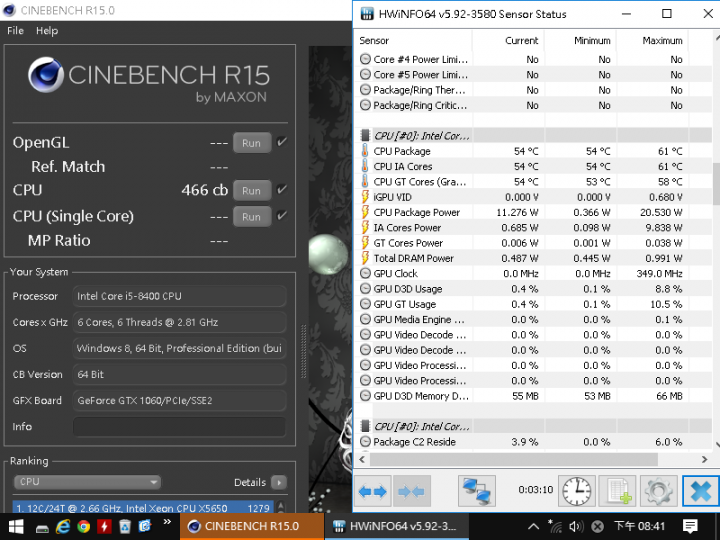Open the Cinebench Help menu
The image size is (720, 540).
47,31
